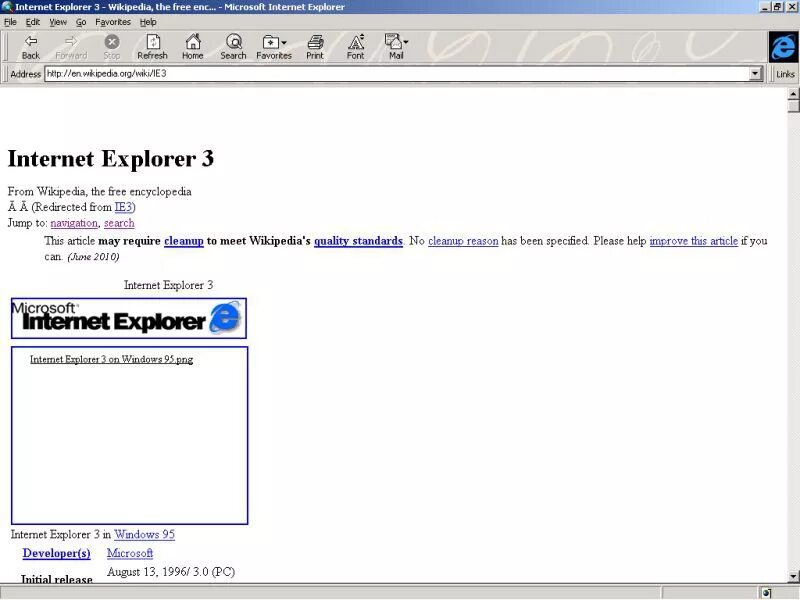Viewport: 800px width, 600px height.
Task: Open the Windows 95 link
Action: point(144,534)
